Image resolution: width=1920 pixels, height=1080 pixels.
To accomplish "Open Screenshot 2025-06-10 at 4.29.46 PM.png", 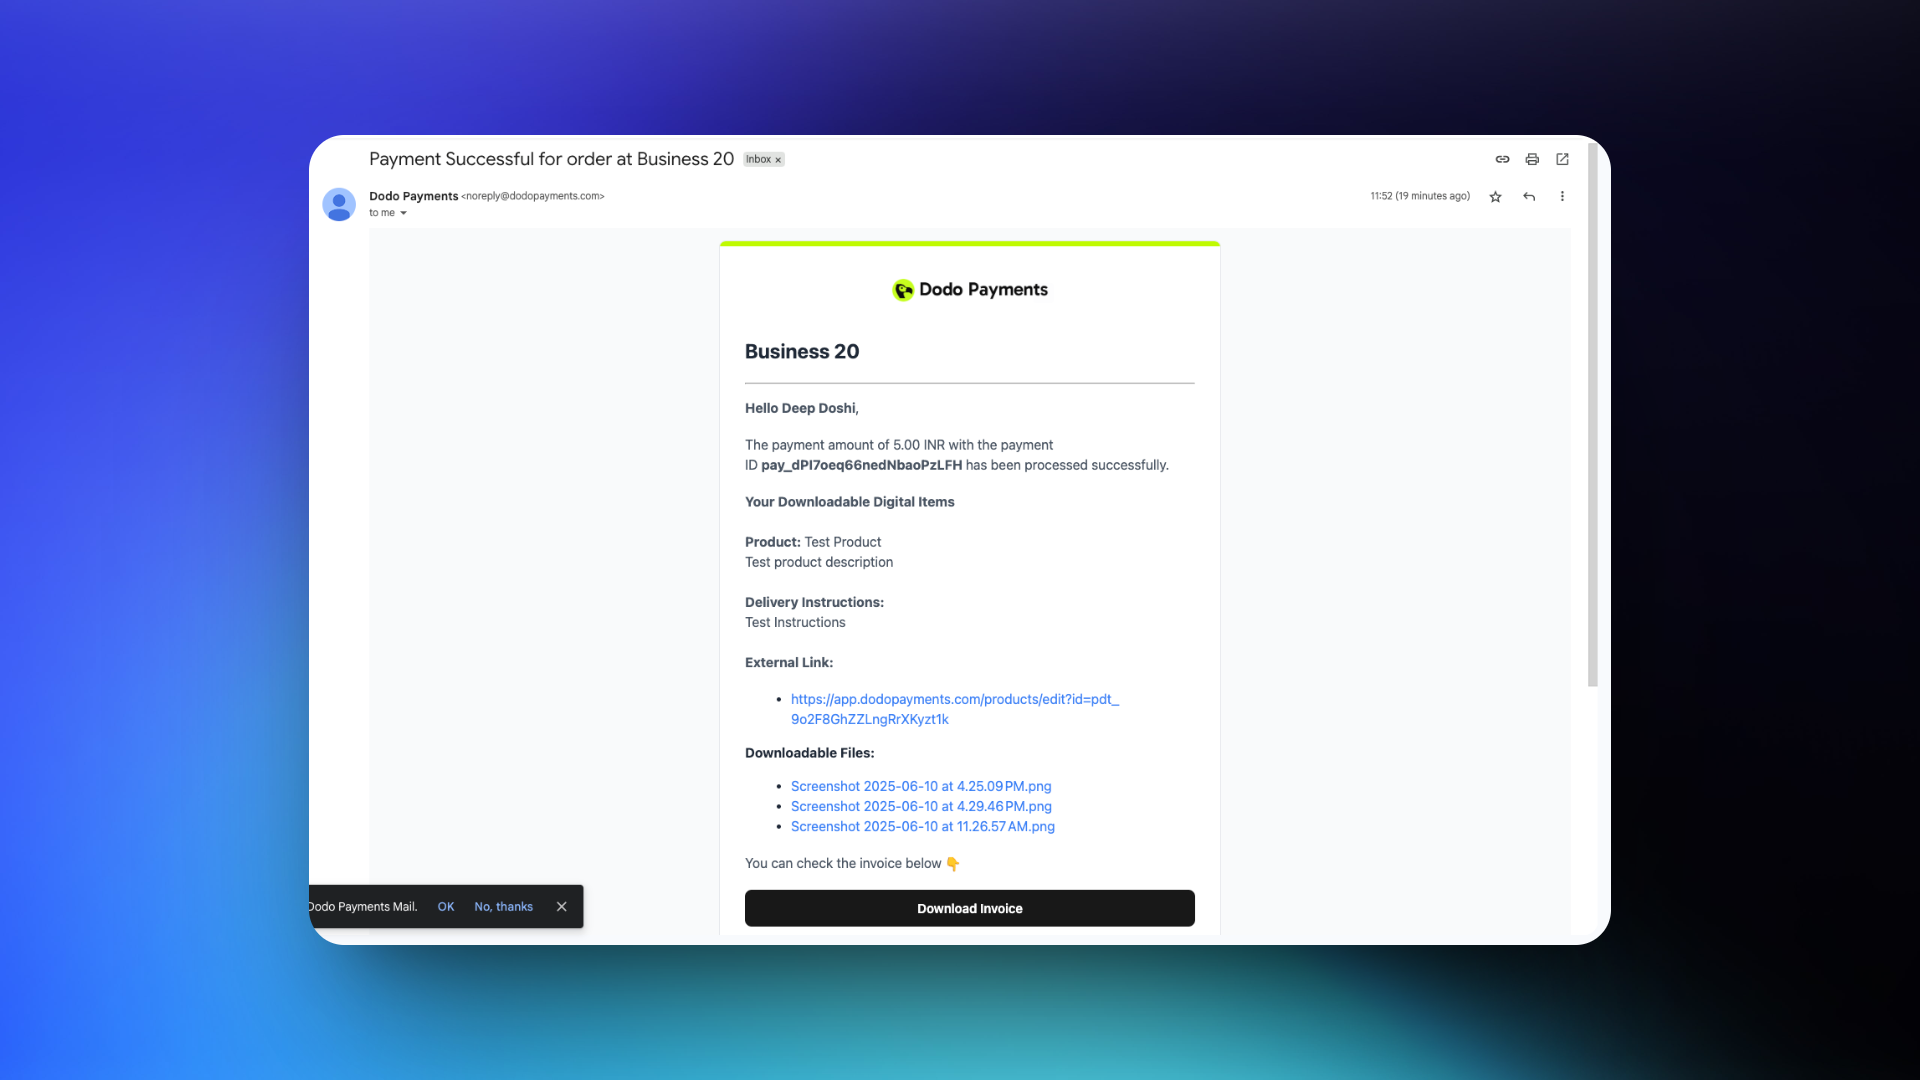I will (920, 806).
